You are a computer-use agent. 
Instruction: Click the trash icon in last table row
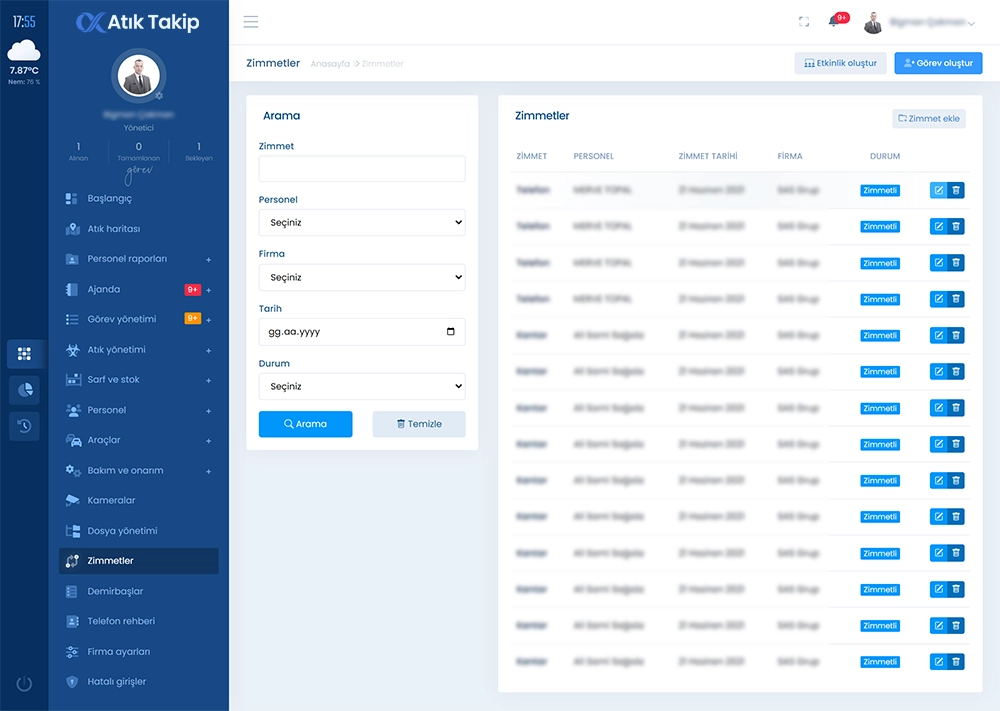(956, 662)
